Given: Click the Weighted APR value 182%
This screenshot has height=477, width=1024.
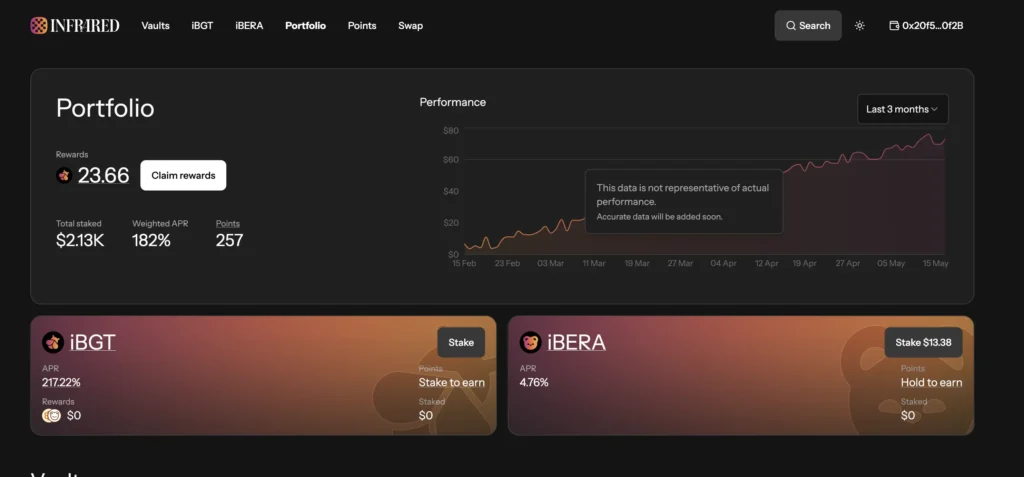Looking at the screenshot, I should (x=152, y=240).
